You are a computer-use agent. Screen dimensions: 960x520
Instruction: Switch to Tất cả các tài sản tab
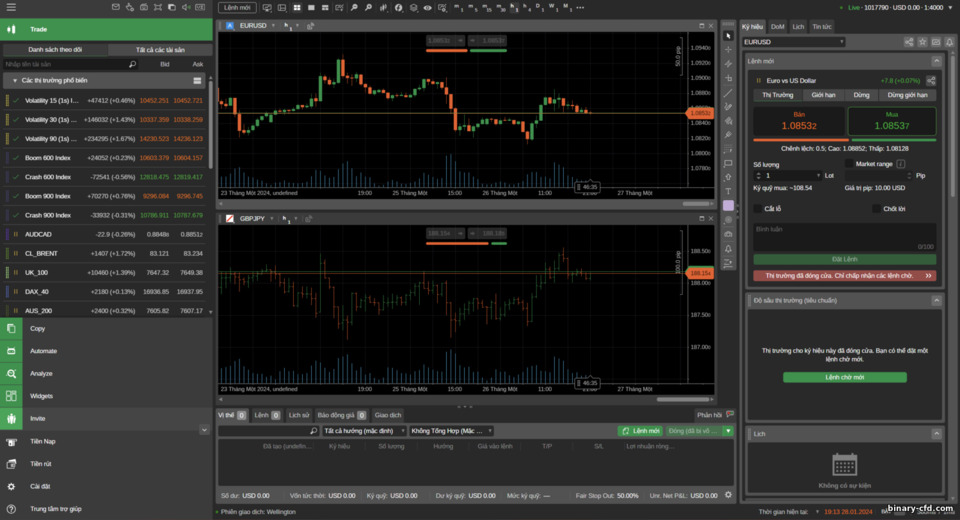tap(160, 50)
